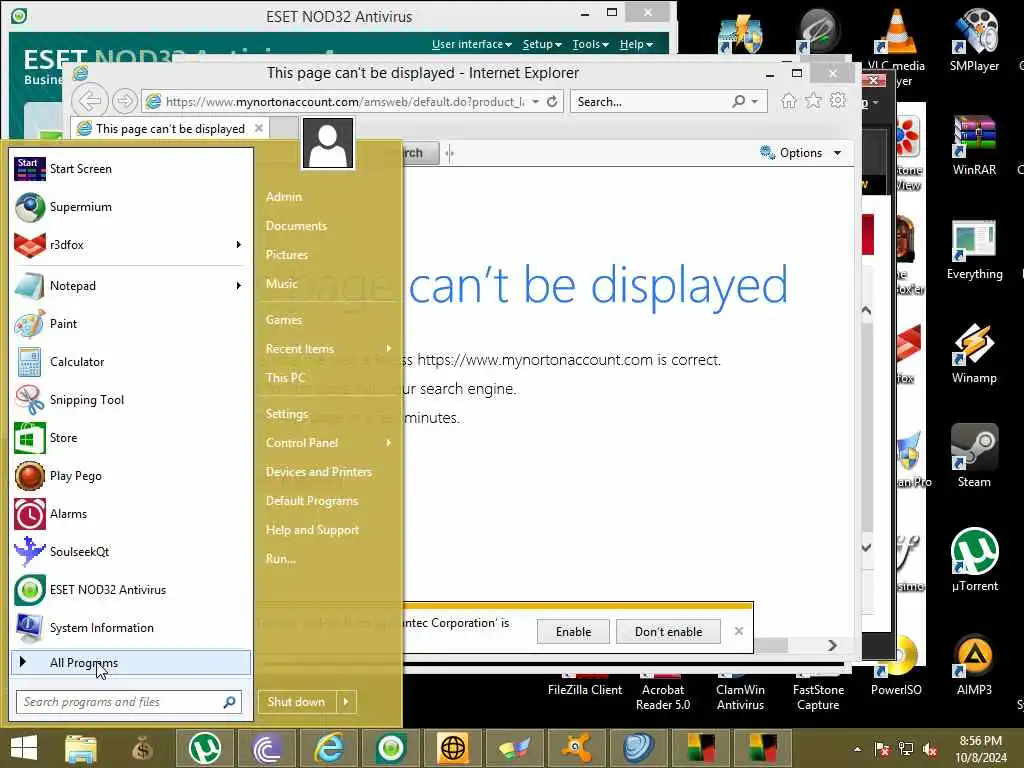The width and height of the screenshot is (1024, 768).
Task: Click the Enable add-on button
Action: click(573, 632)
